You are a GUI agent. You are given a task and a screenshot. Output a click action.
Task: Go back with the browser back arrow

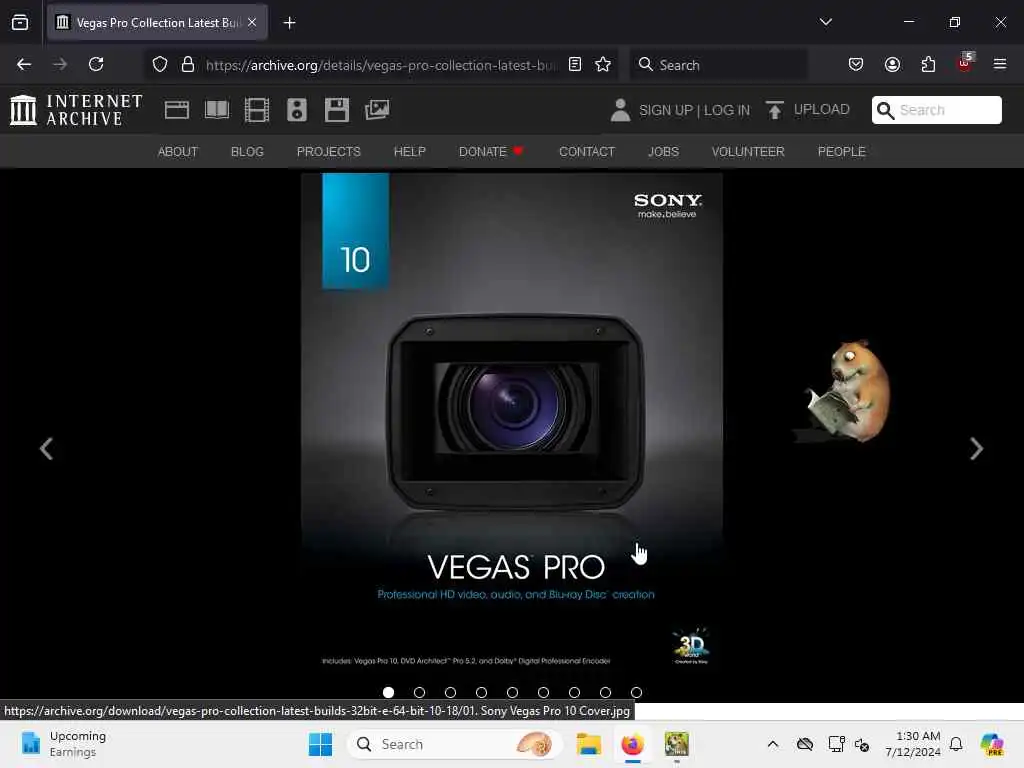tap(24, 64)
